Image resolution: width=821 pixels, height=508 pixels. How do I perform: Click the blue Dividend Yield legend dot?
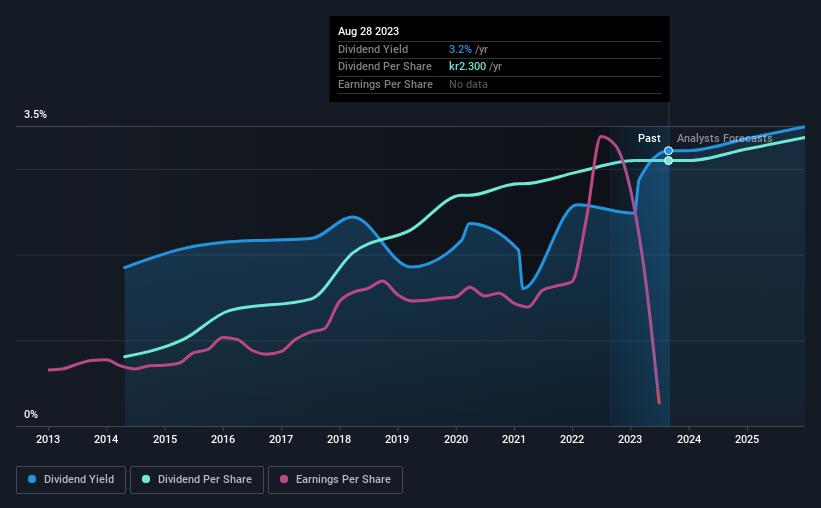[32, 480]
